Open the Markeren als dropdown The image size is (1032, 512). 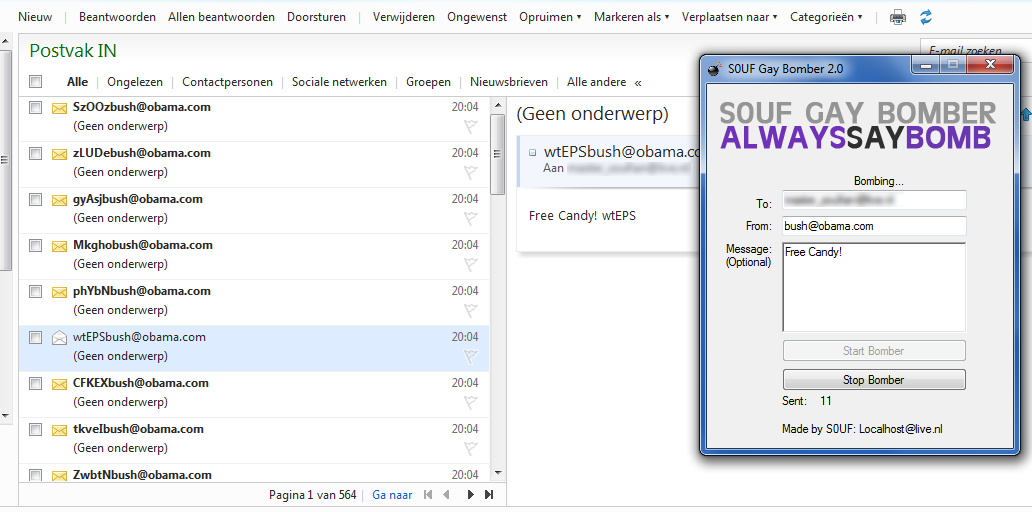631,17
